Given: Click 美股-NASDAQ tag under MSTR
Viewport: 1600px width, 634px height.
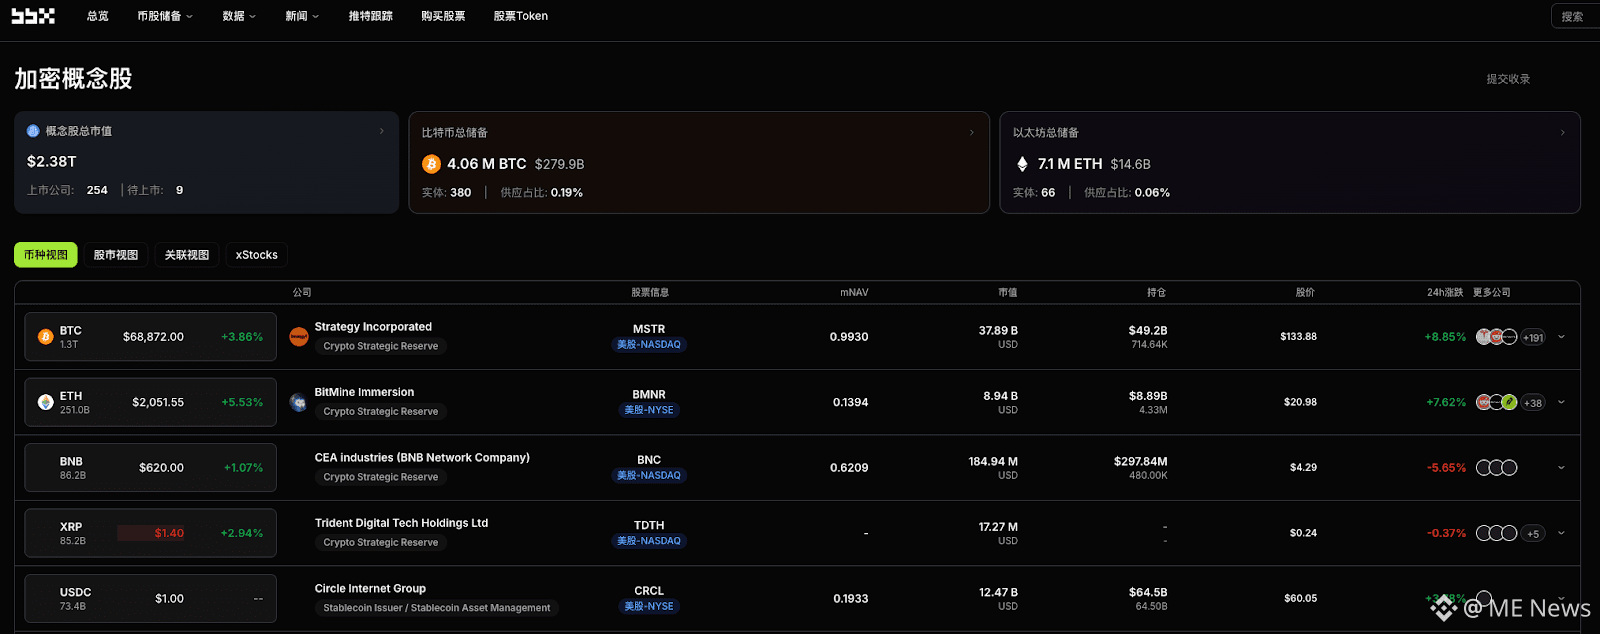Looking at the screenshot, I should tap(649, 345).
